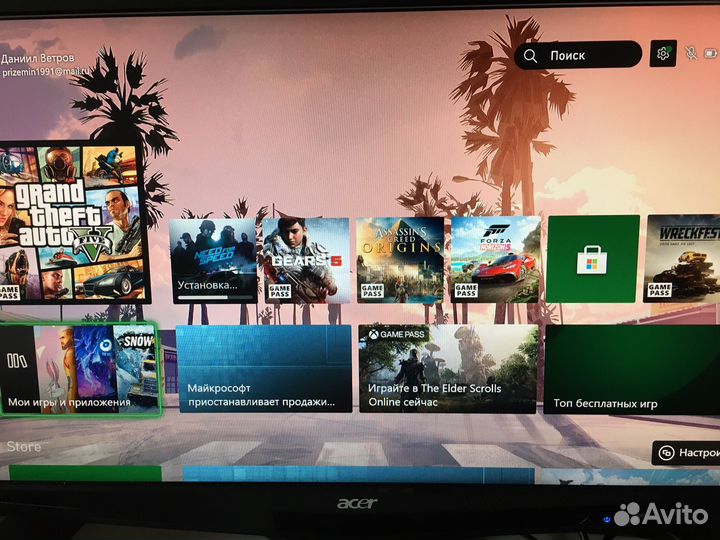720x540 pixels.
Task: Click the magnifying glass search icon
Action: click(530, 56)
